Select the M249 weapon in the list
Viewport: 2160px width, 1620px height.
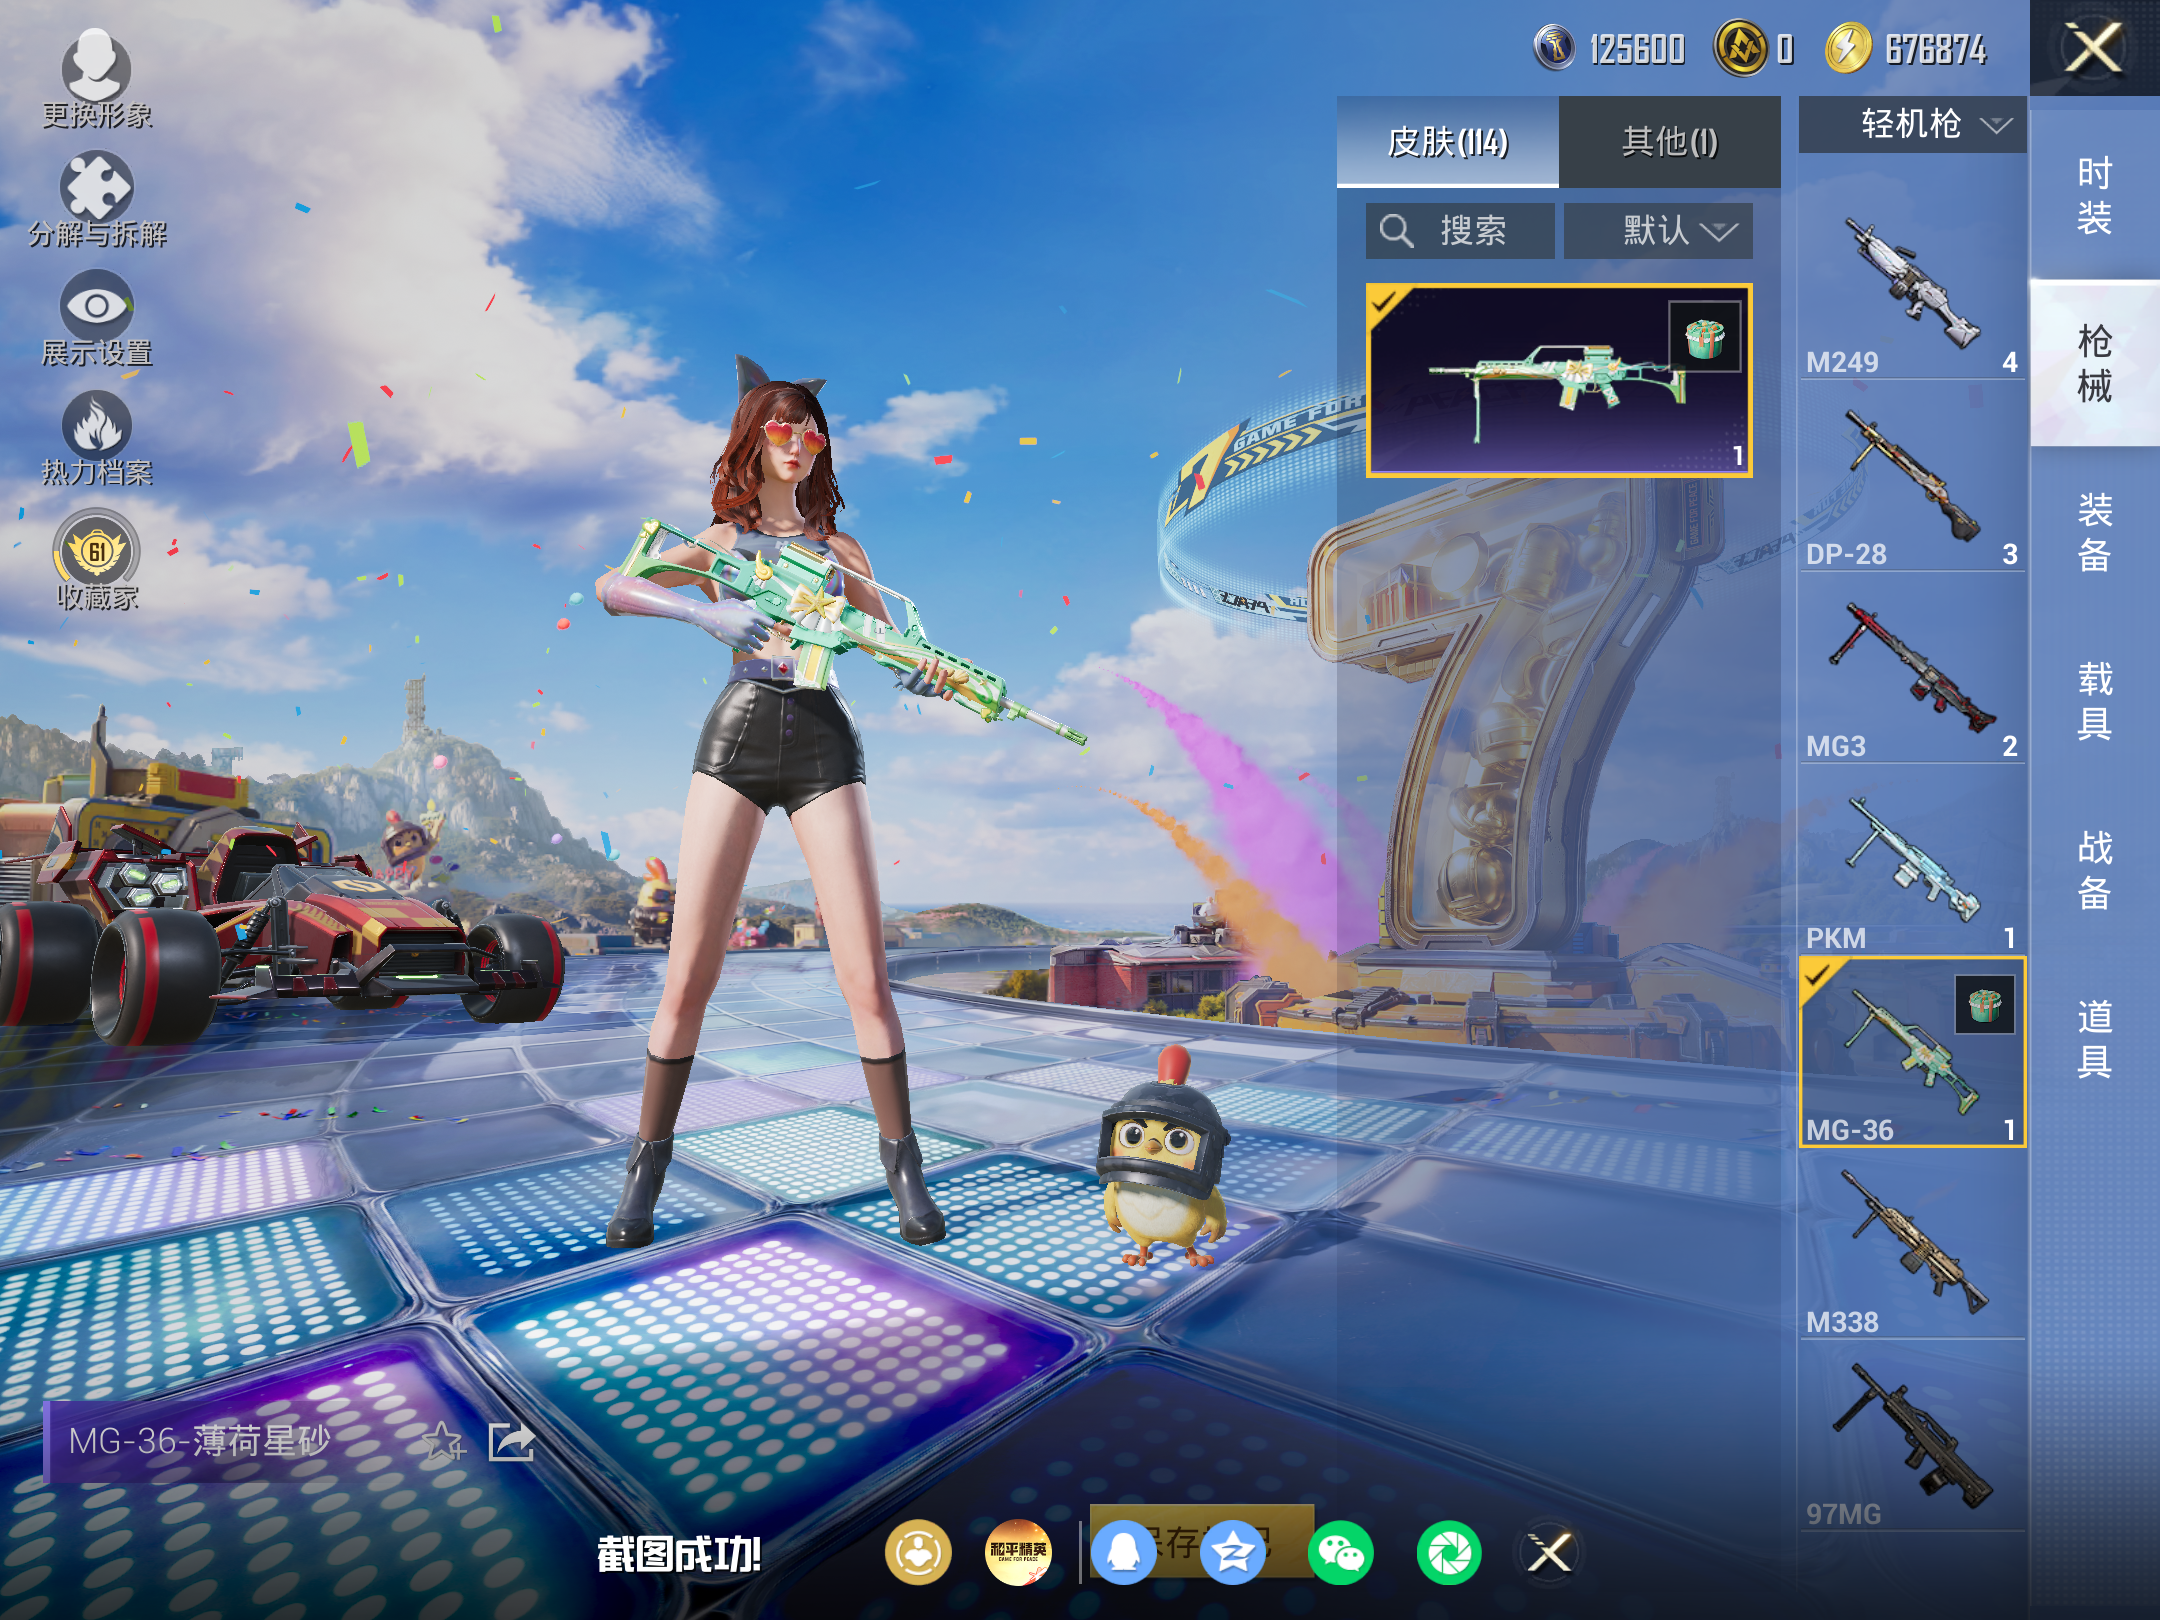click(x=1912, y=285)
